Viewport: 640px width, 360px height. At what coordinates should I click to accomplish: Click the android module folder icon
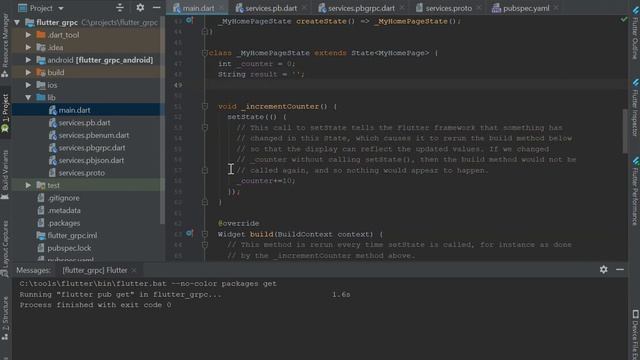click(x=41, y=60)
